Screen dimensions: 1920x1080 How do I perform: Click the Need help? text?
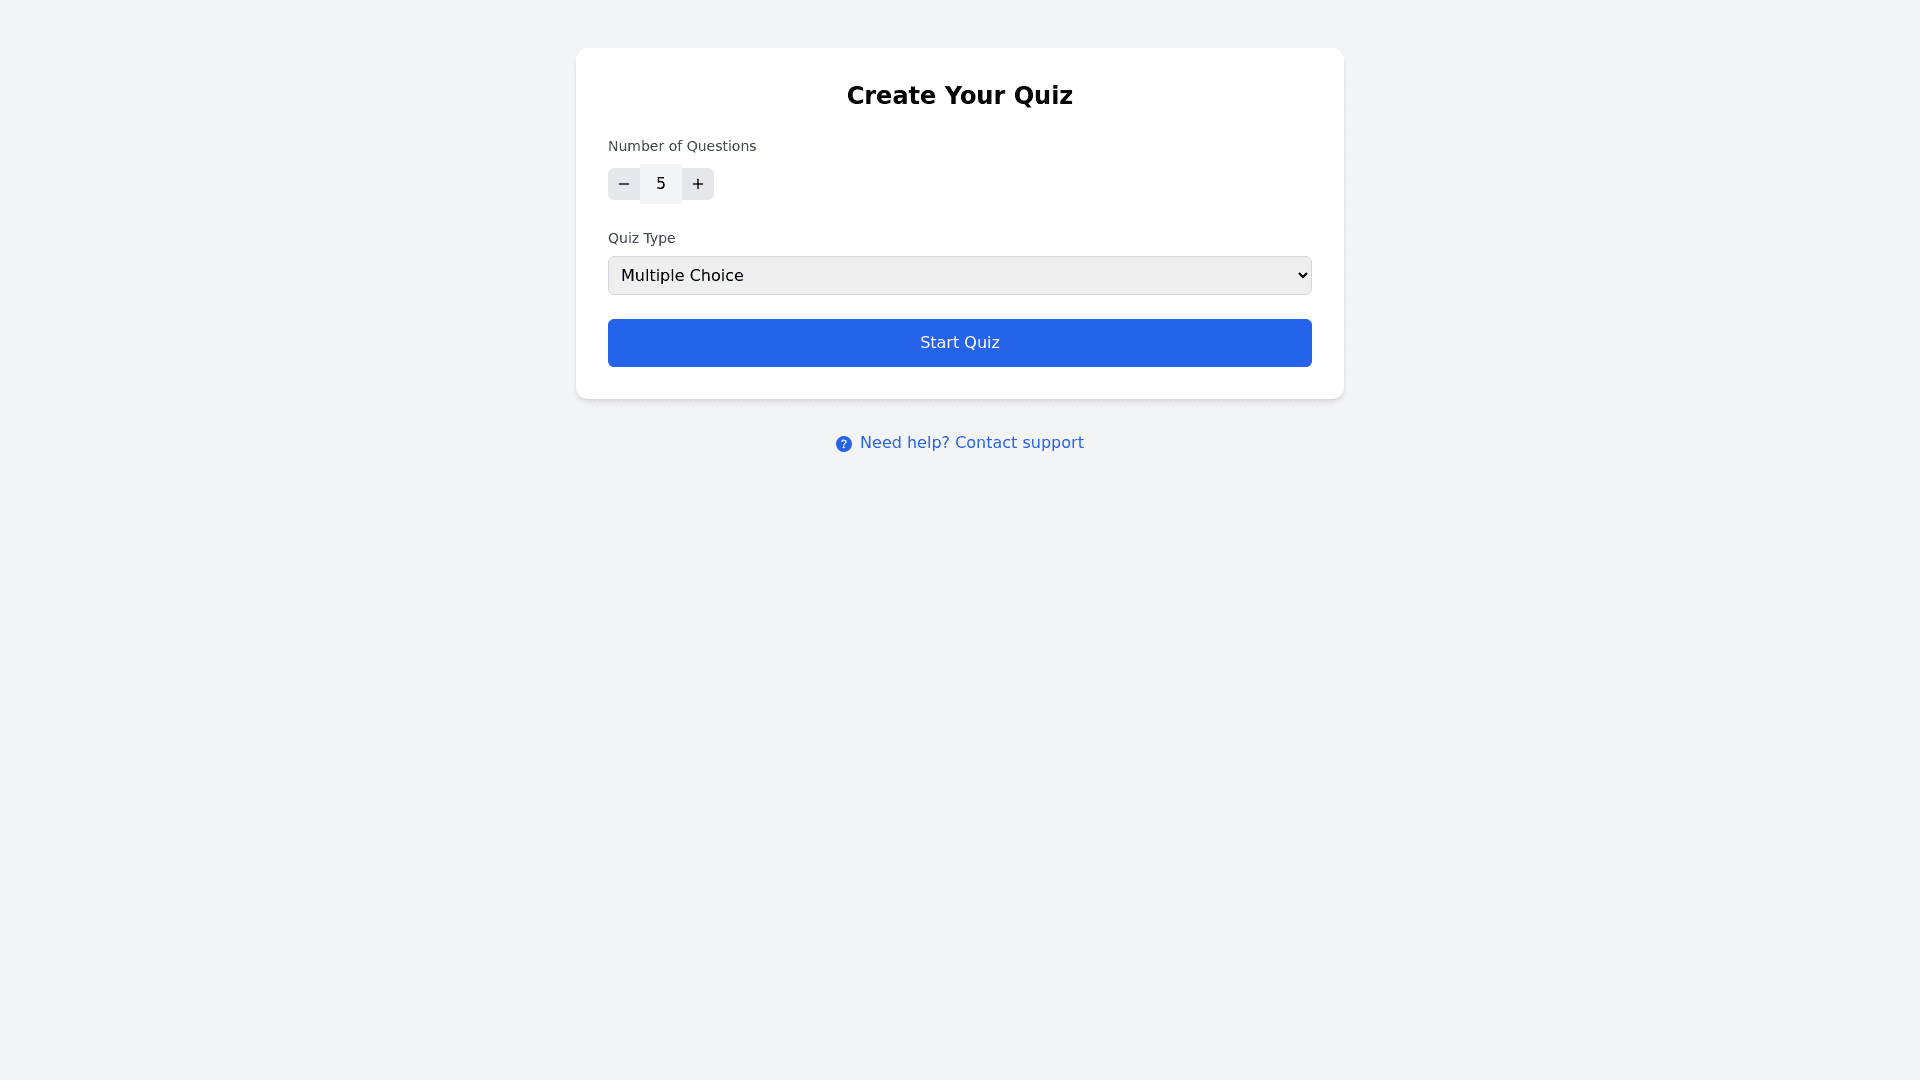point(904,443)
